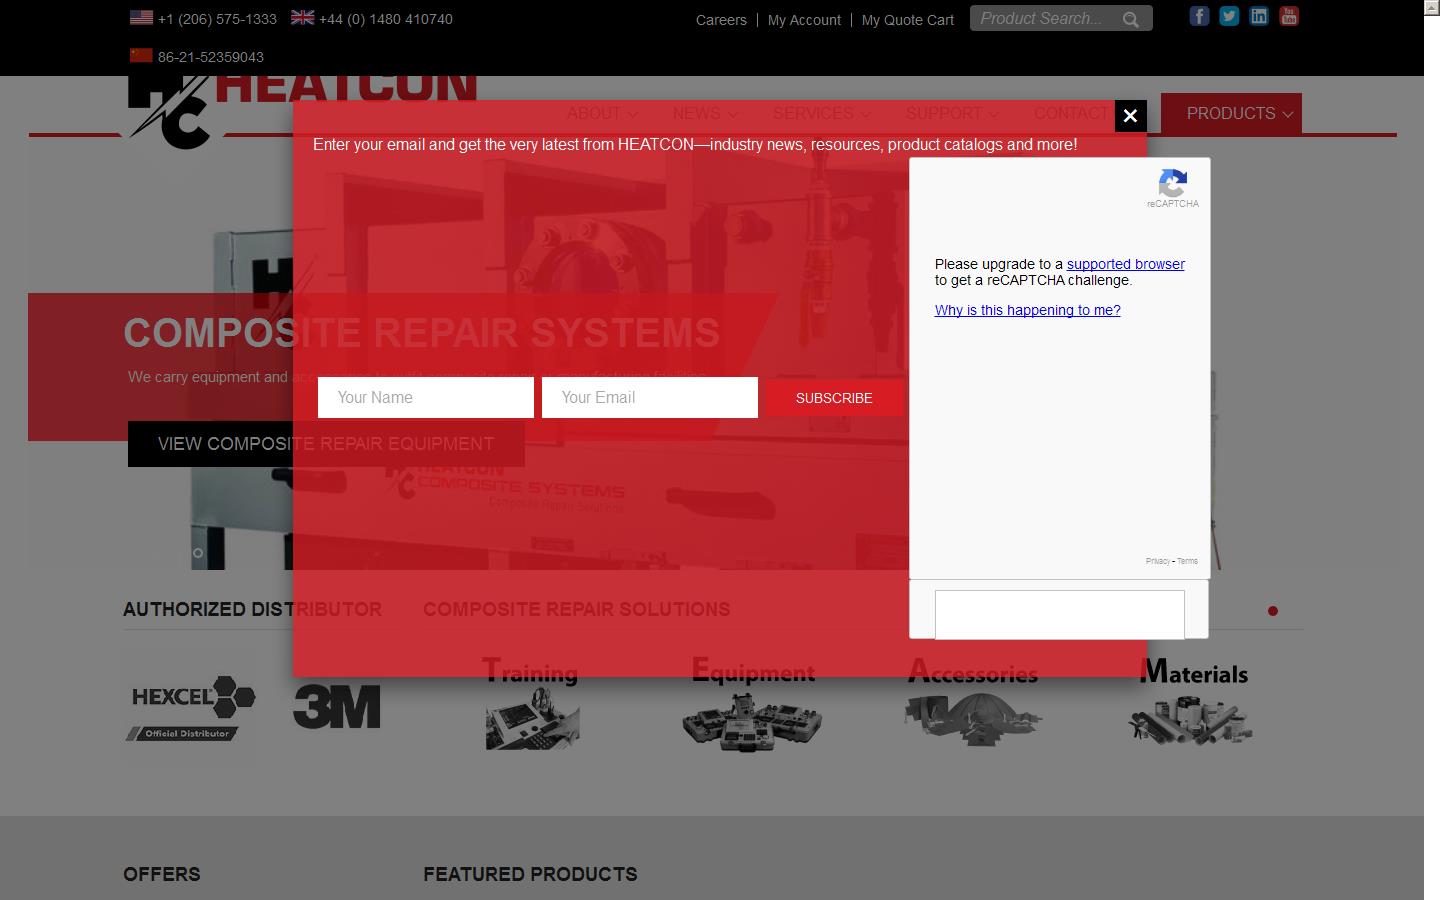Click the product search magnifier icon
Viewport: 1440px width, 900px height.
(x=1131, y=19)
